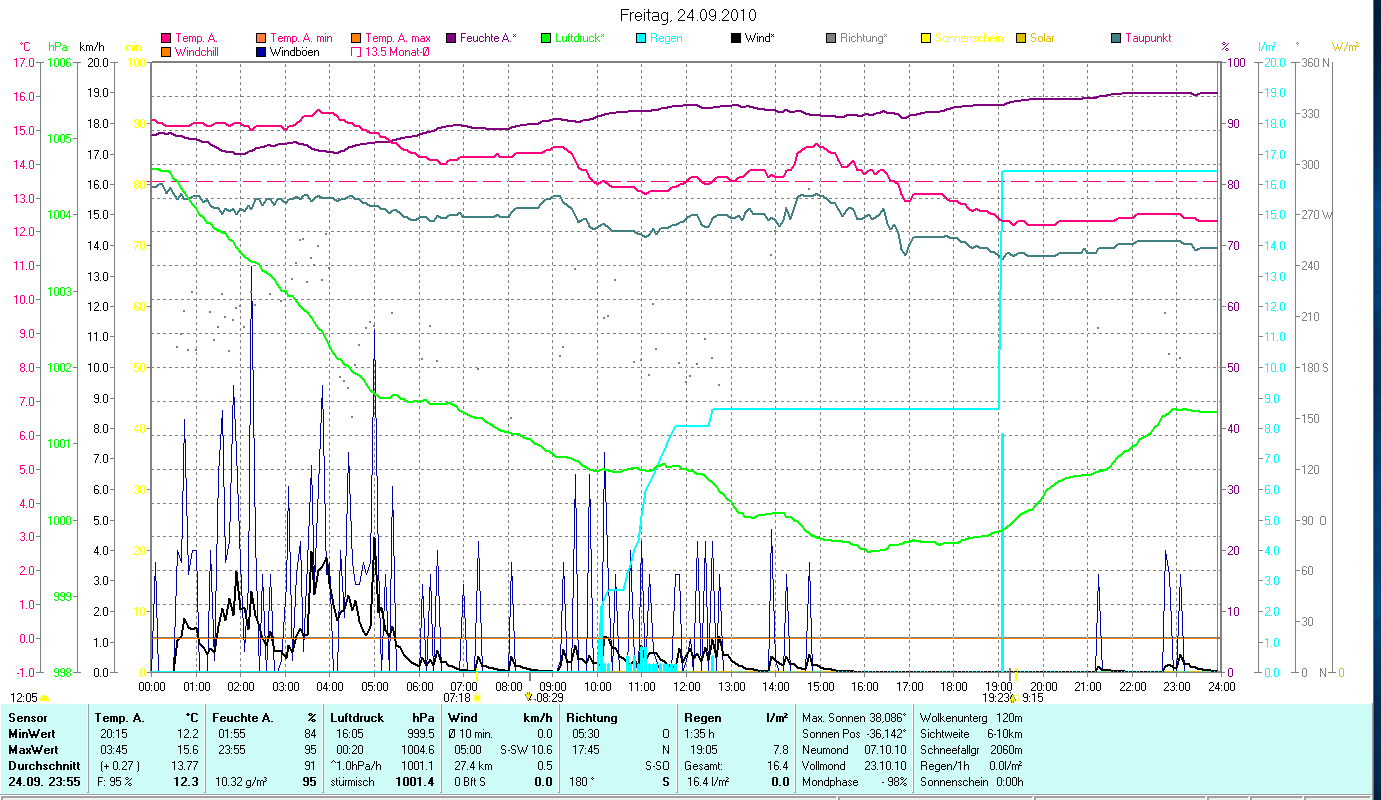
Task: Click the Gesamt: rain total label
Action: click(705, 766)
